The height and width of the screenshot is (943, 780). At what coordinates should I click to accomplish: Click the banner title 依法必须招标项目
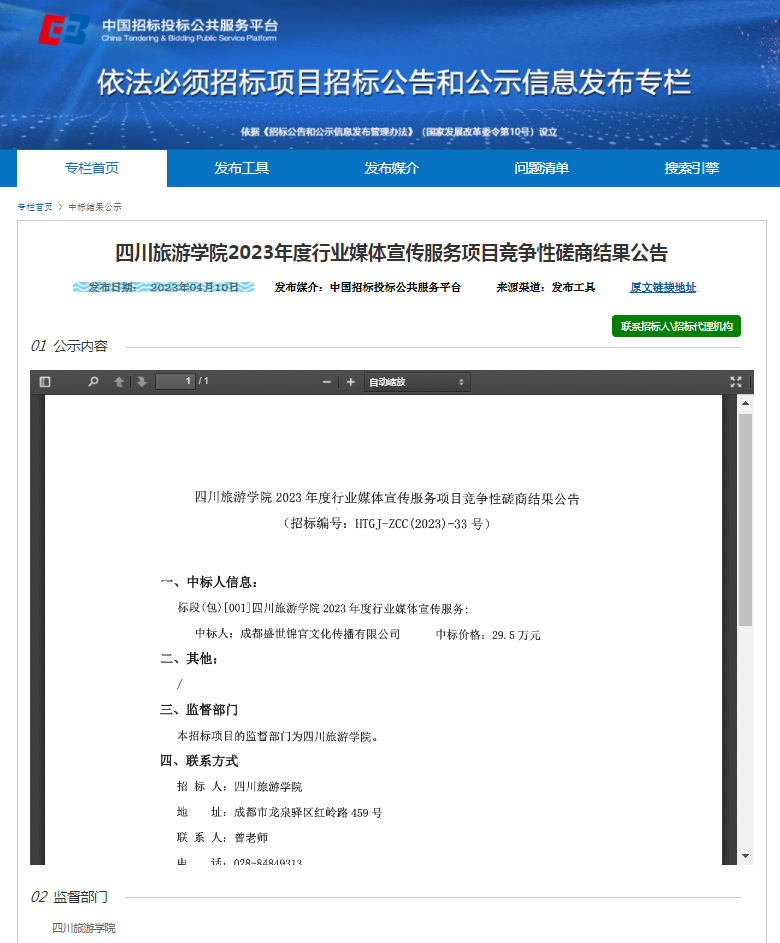(394, 82)
